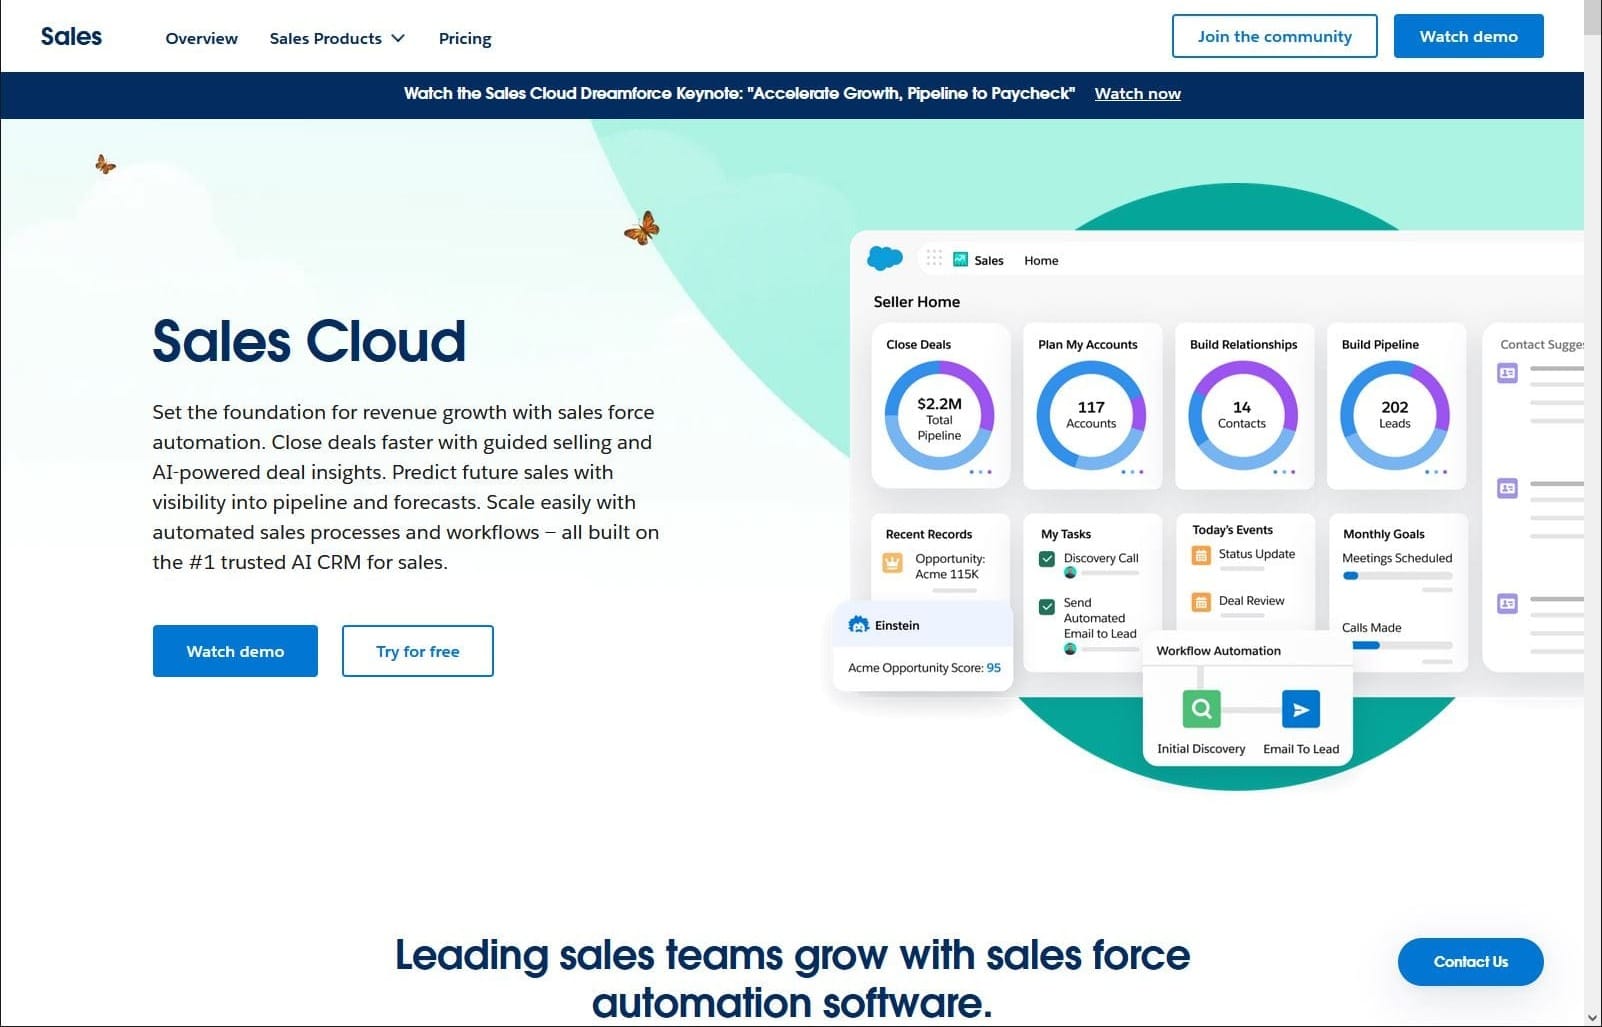Select the Sales app icon next to Sales label
This screenshot has height=1027, width=1602.
960,259
